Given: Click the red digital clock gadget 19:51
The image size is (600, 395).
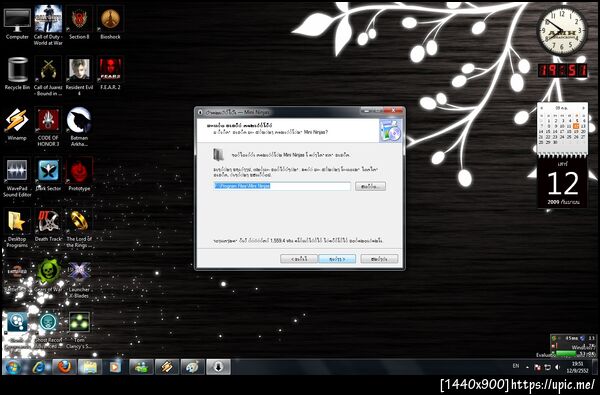Looking at the screenshot, I should (x=562, y=70).
